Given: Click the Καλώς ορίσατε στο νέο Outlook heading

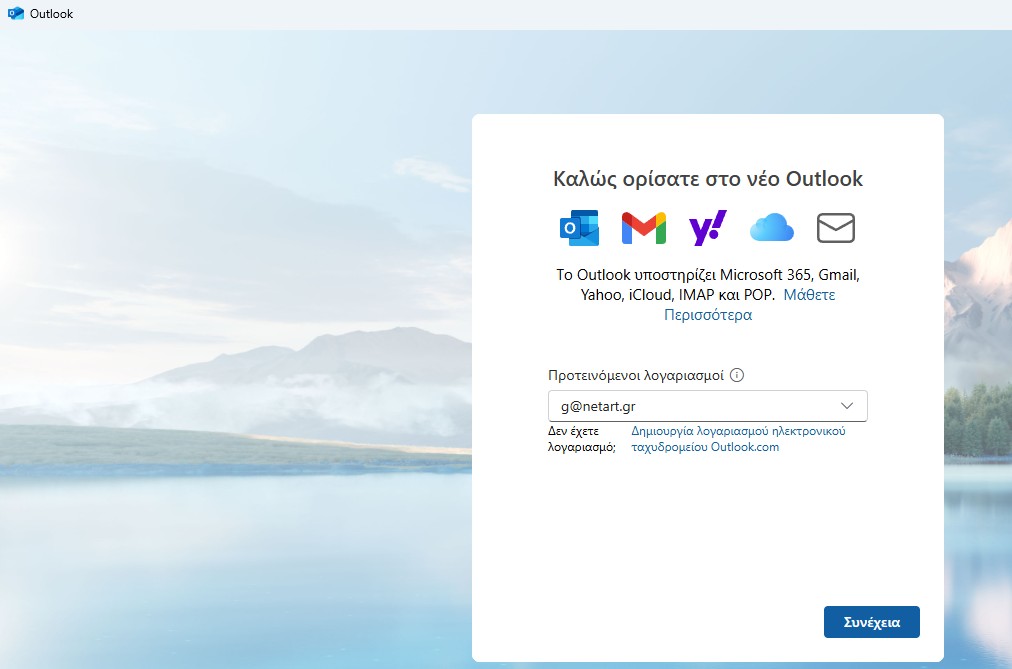Looking at the screenshot, I should pos(708,179).
